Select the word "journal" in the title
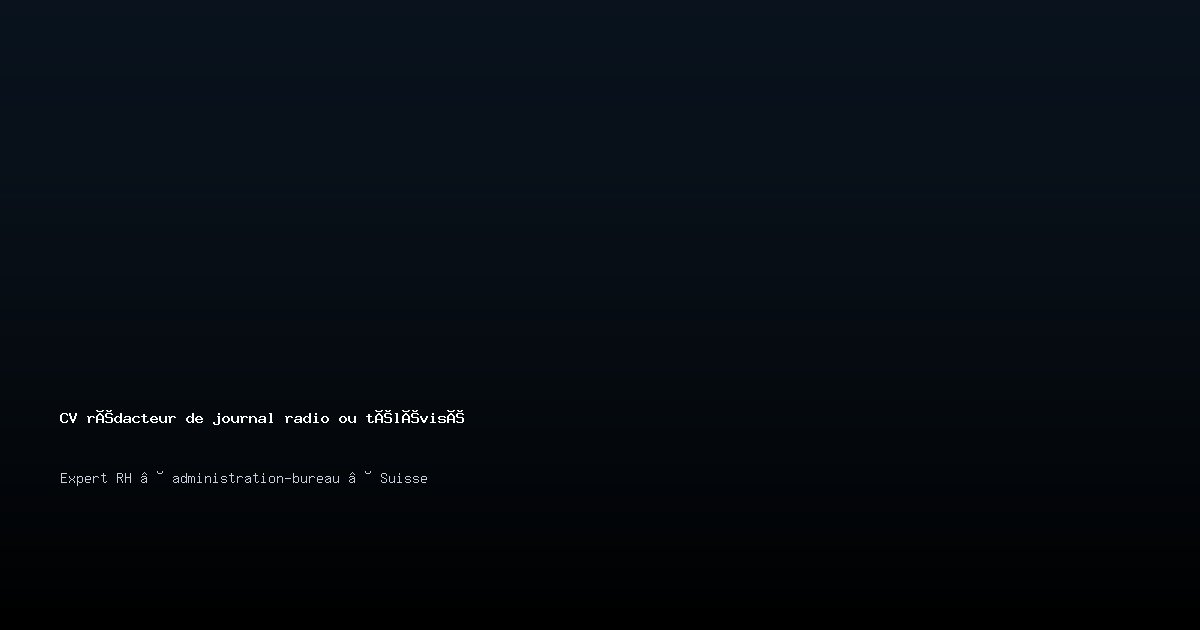Image resolution: width=1200 pixels, height=630 pixels. click(x=243, y=419)
